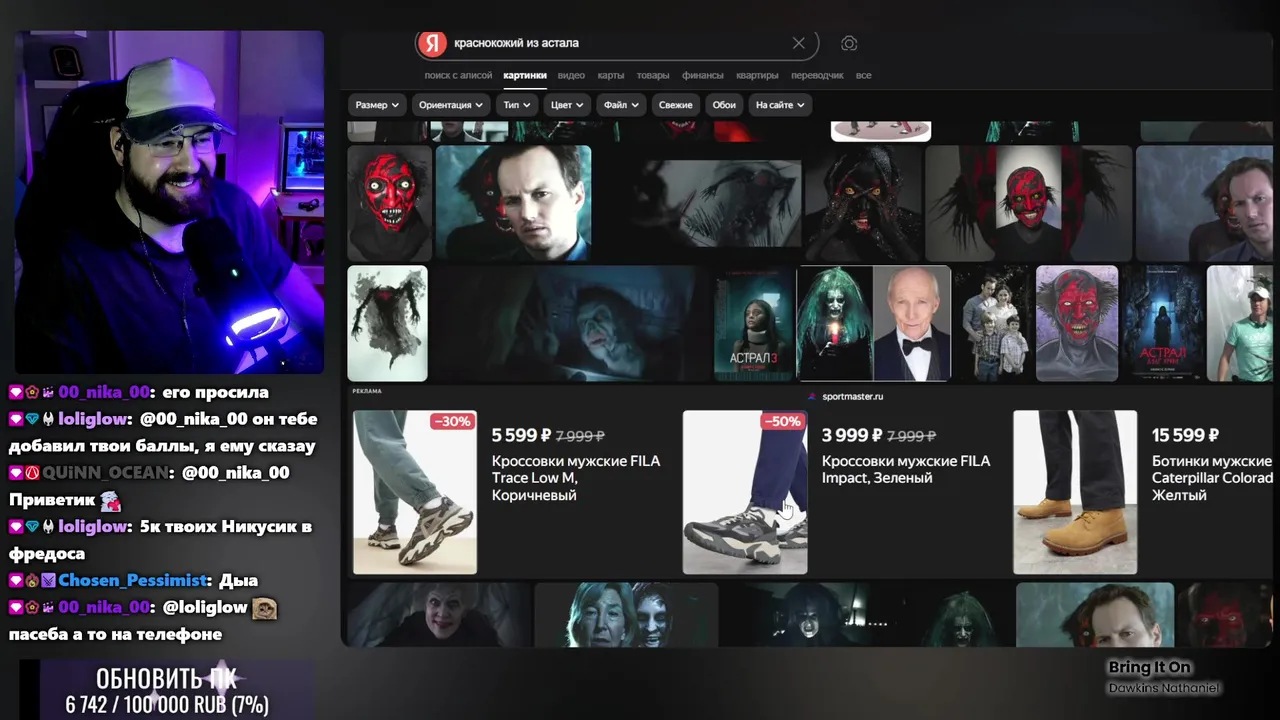This screenshot has height=720, width=1280.
Task: Expand the 'Размер' filter dropdown
Action: pyautogui.click(x=377, y=105)
